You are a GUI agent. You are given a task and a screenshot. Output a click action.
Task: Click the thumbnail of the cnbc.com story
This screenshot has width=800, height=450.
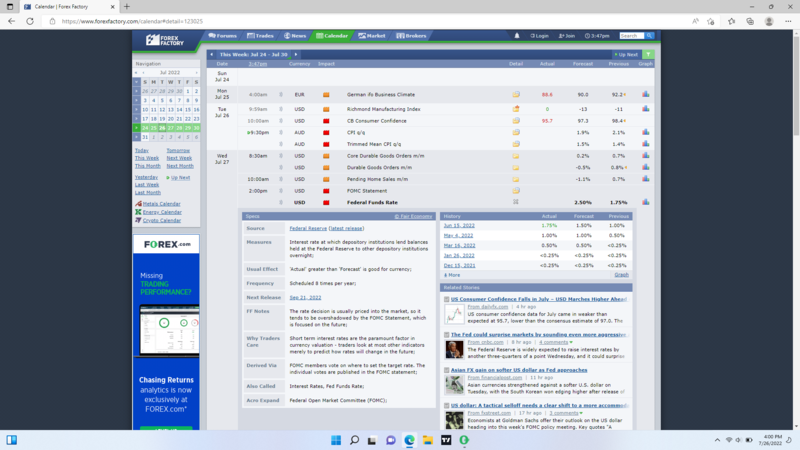click(454, 350)
